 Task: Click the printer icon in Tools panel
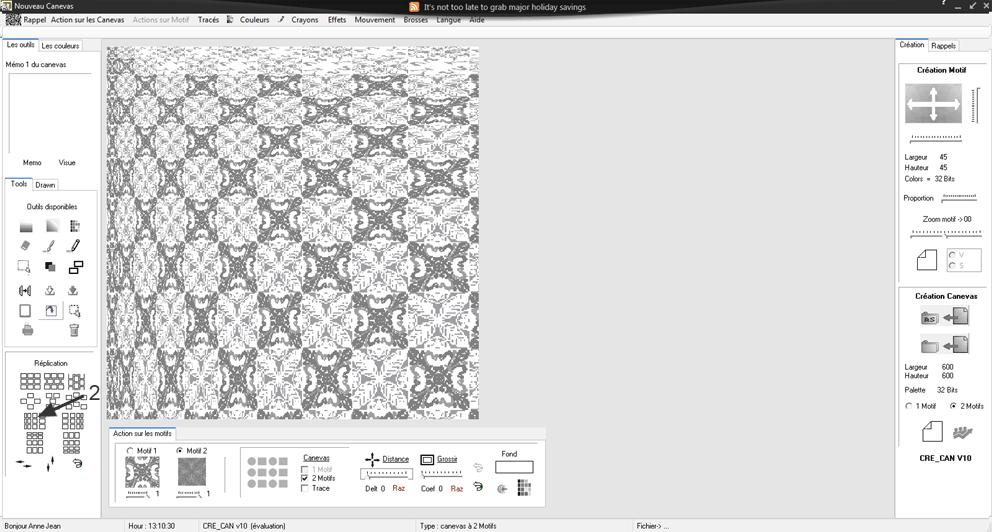pos(27,329)
